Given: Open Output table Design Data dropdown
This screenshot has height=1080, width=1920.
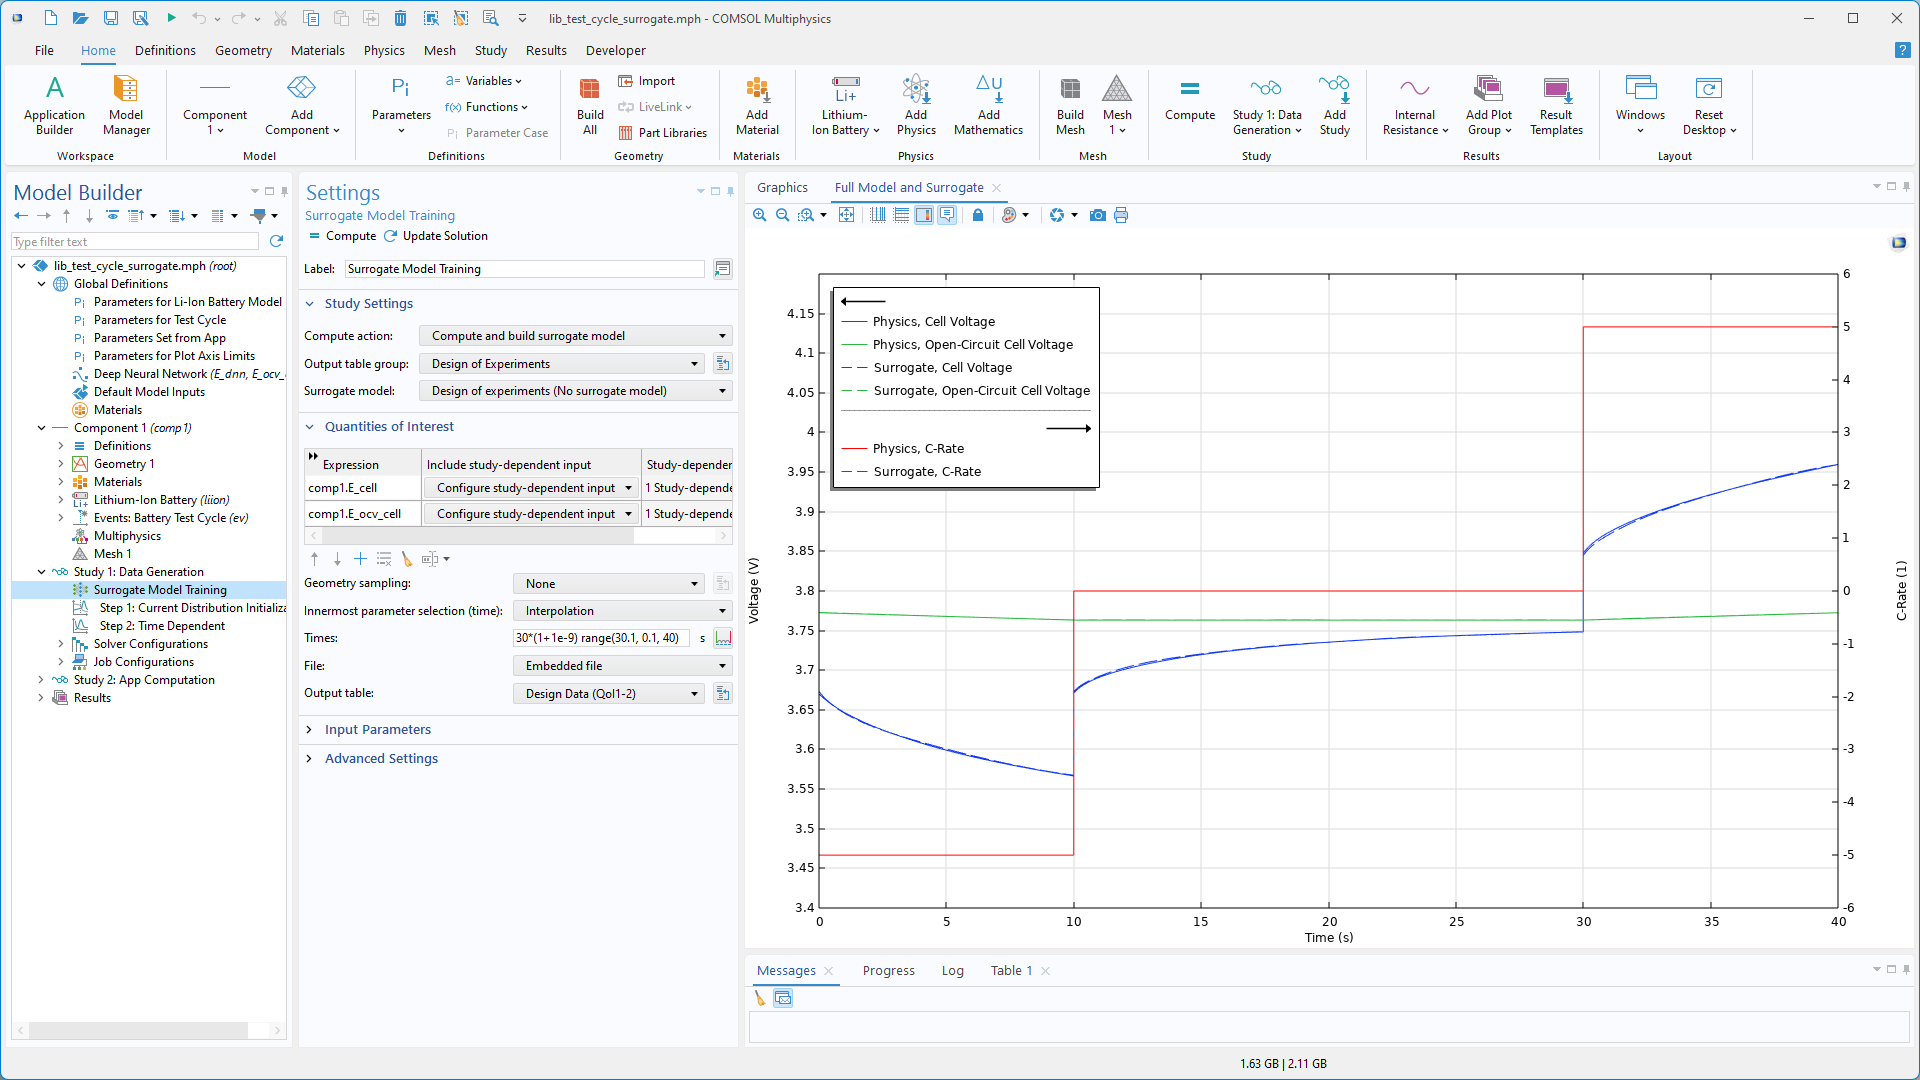Looking at the screenshot, I should (609, 694).
